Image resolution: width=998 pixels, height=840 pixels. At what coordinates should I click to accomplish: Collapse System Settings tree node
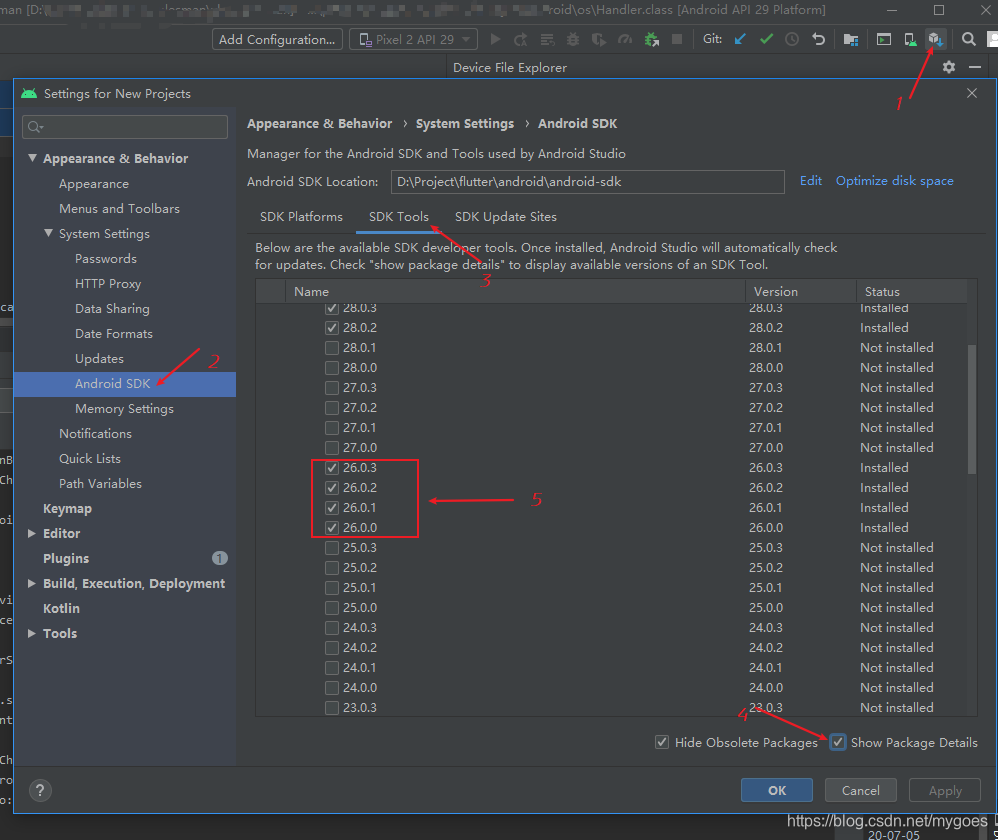pos(48,233)
